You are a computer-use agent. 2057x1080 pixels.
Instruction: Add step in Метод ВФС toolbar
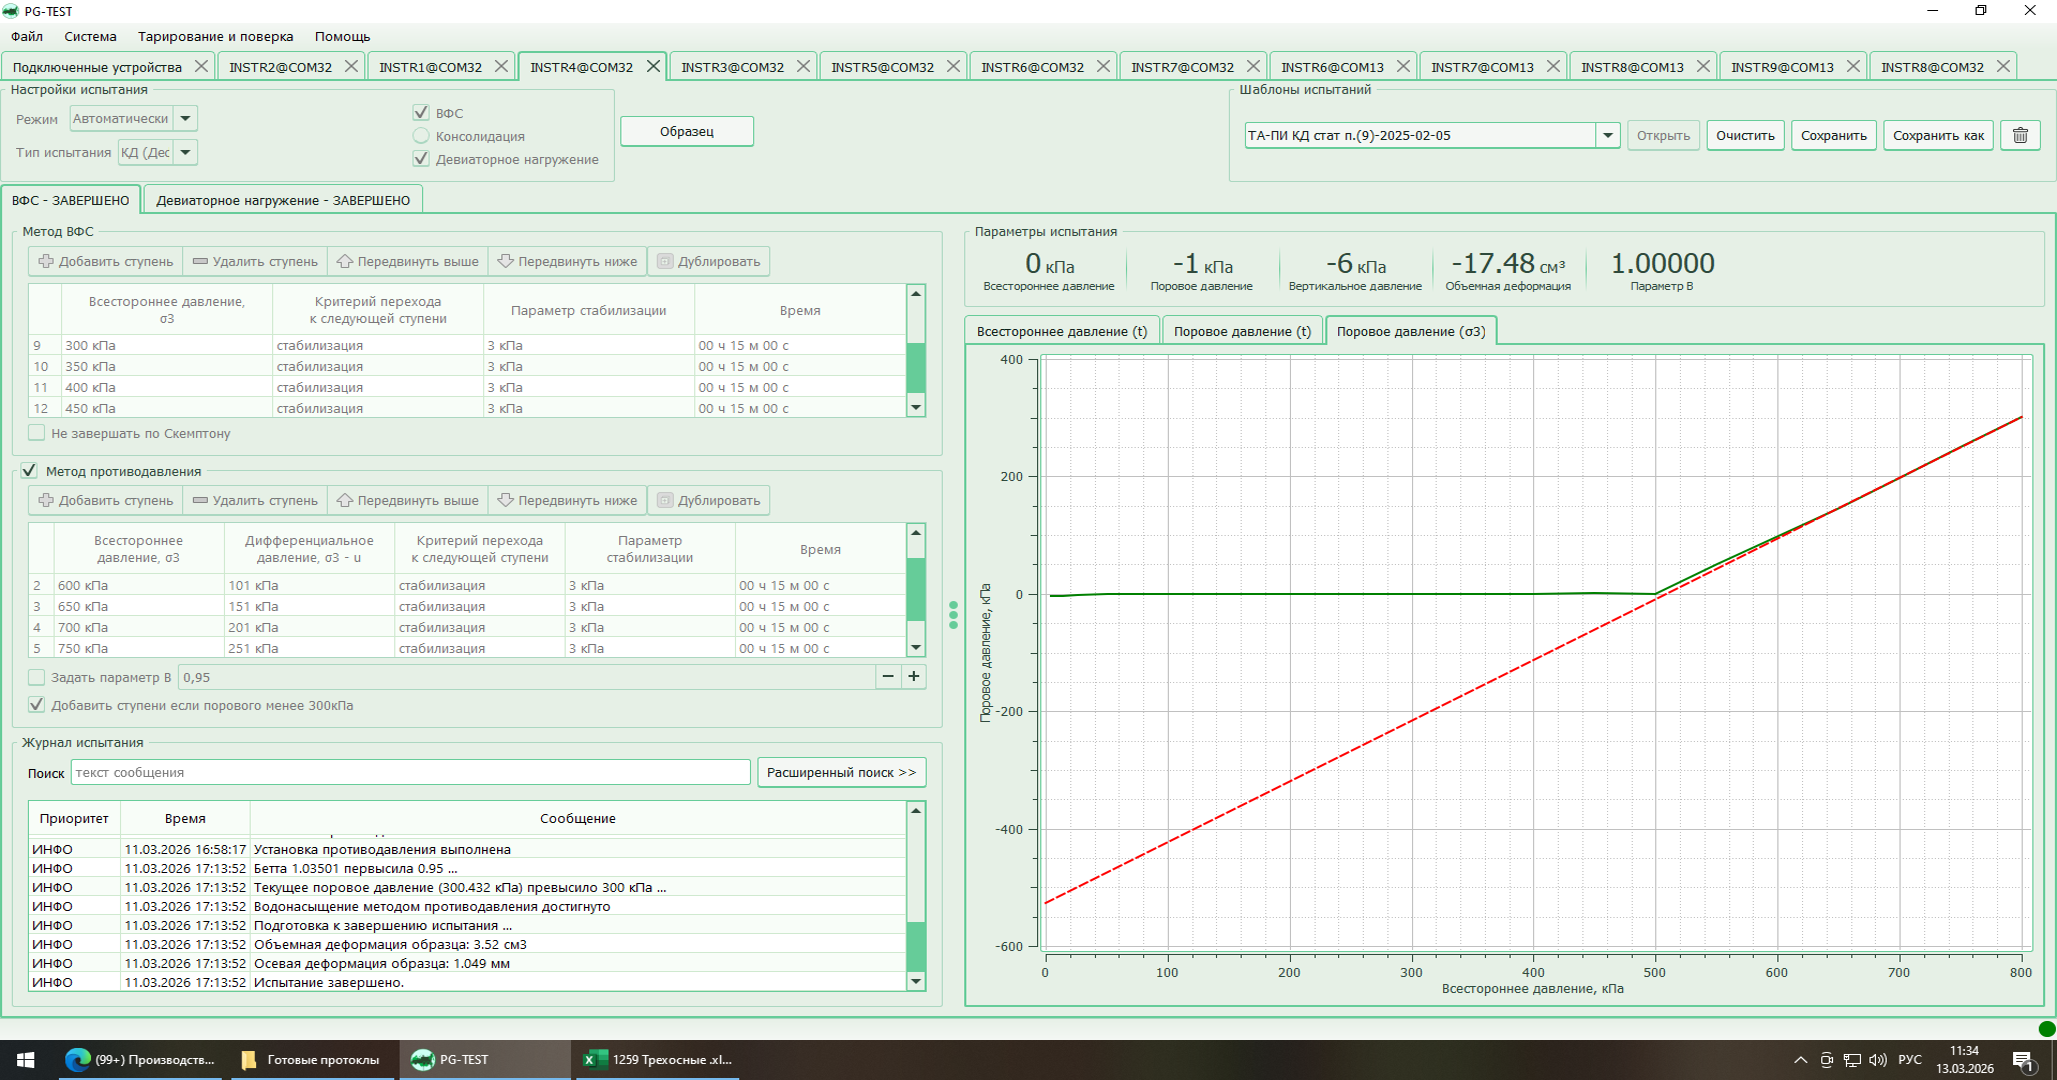(106, 261)
